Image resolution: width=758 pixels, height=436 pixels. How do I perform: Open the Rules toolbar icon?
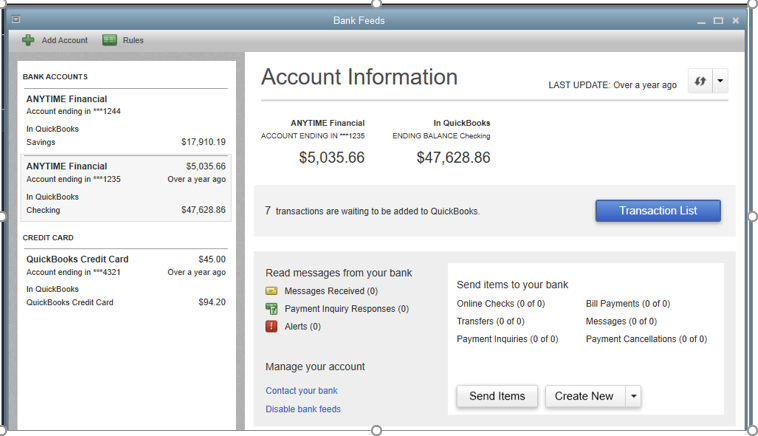(109, 40)
